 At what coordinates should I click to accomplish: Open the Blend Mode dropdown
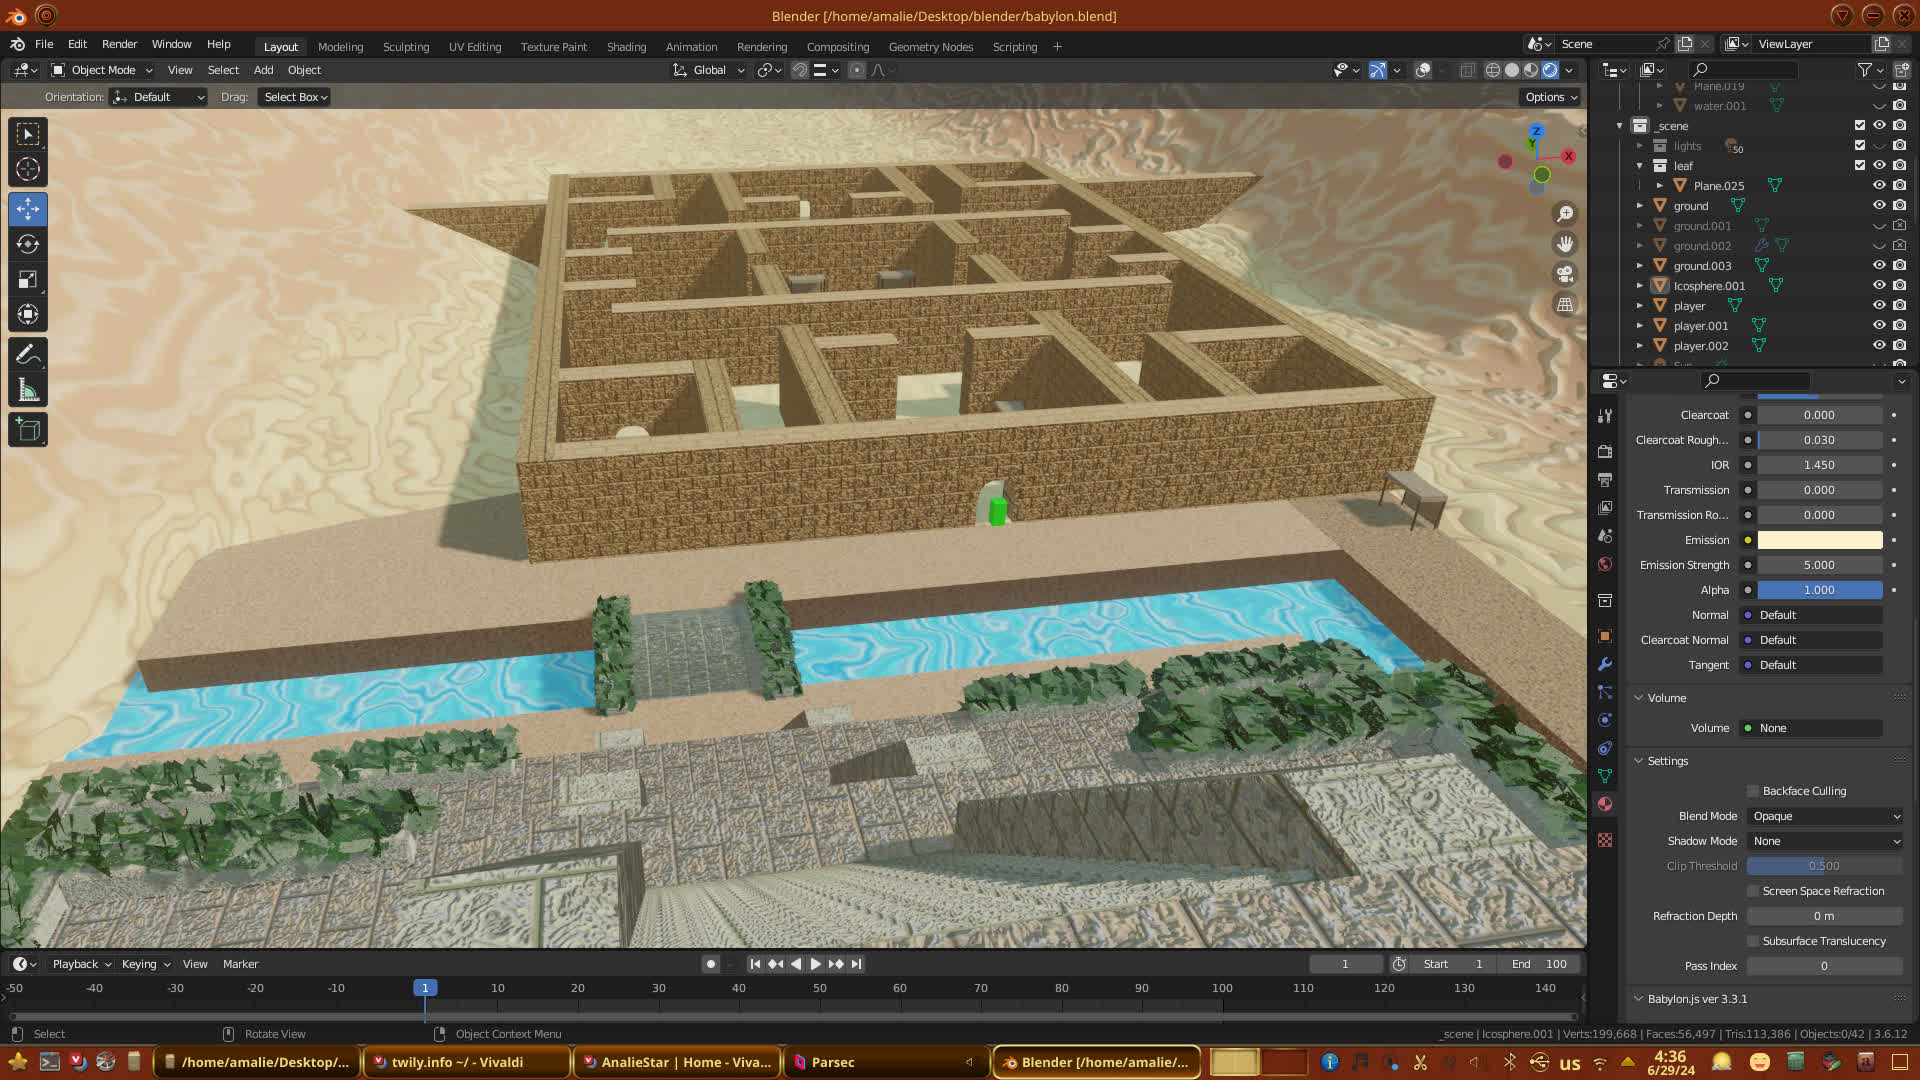pyautogui.click(x=1826, y=816)
